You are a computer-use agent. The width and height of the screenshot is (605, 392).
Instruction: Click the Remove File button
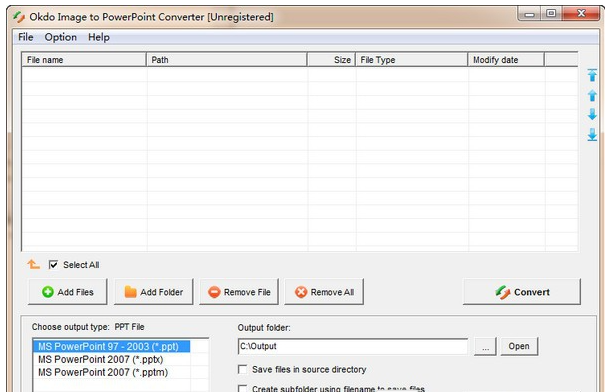239,292
